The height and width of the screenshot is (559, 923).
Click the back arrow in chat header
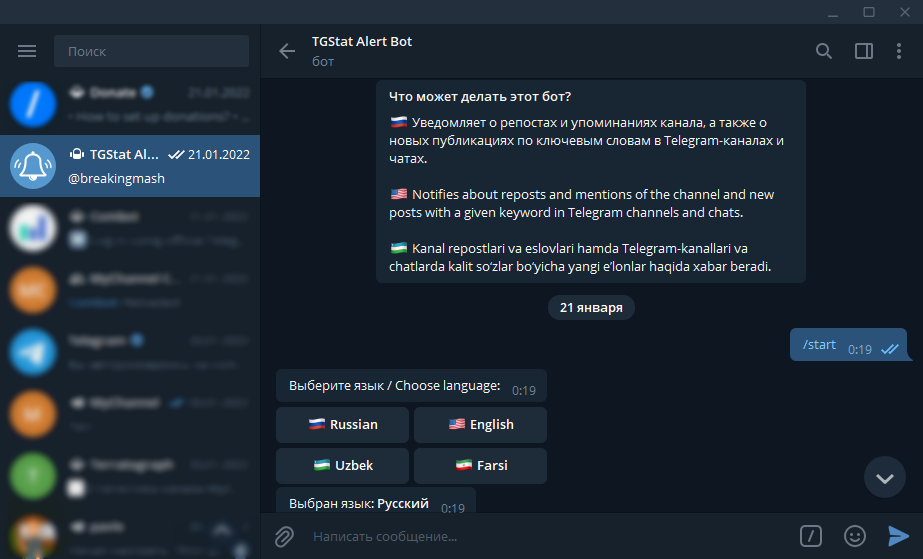click(288, 51)
